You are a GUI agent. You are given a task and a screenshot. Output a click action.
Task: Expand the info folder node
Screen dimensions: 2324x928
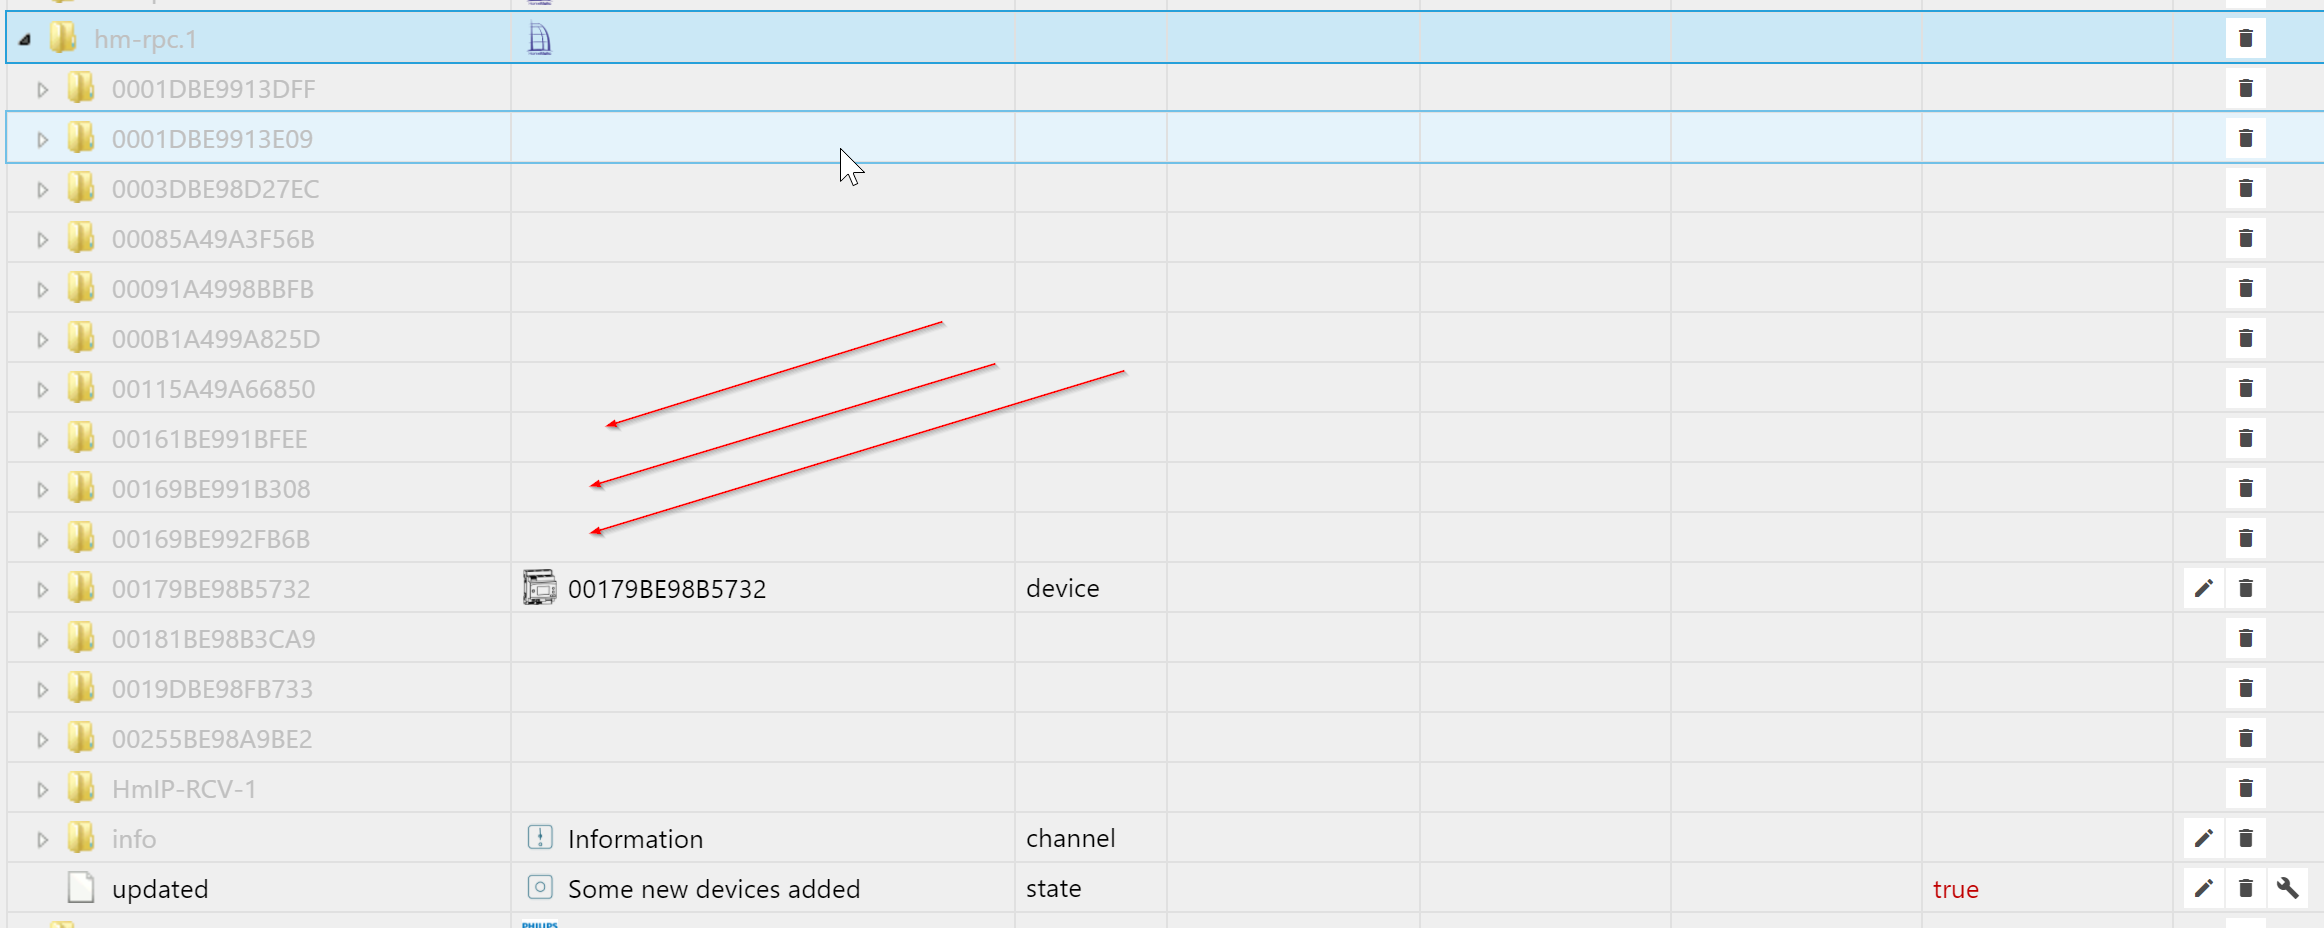42,839
